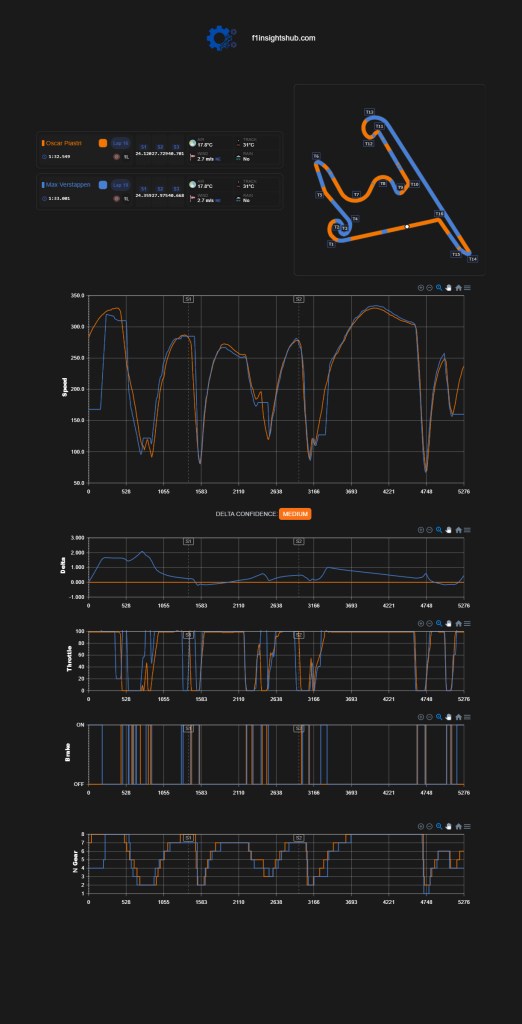This screenshot has width=522, height=1024.
Task: Open the Speed chart hamburger export menu
Action: pos(467,287)
